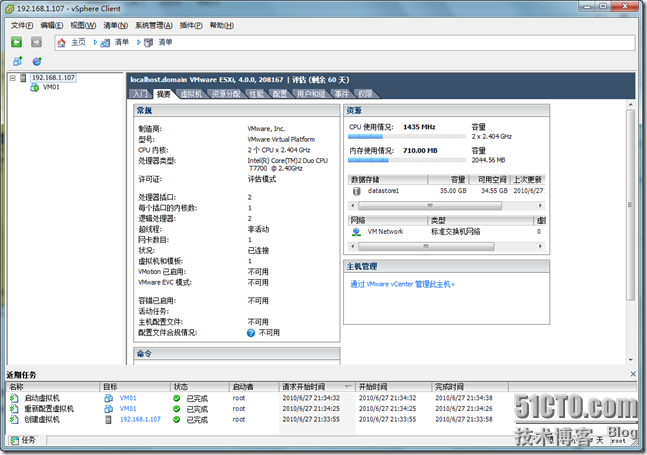Click the tasks icon in status bar
The width and height of the screenshot is (647, 455).
(x=14, y=440)
